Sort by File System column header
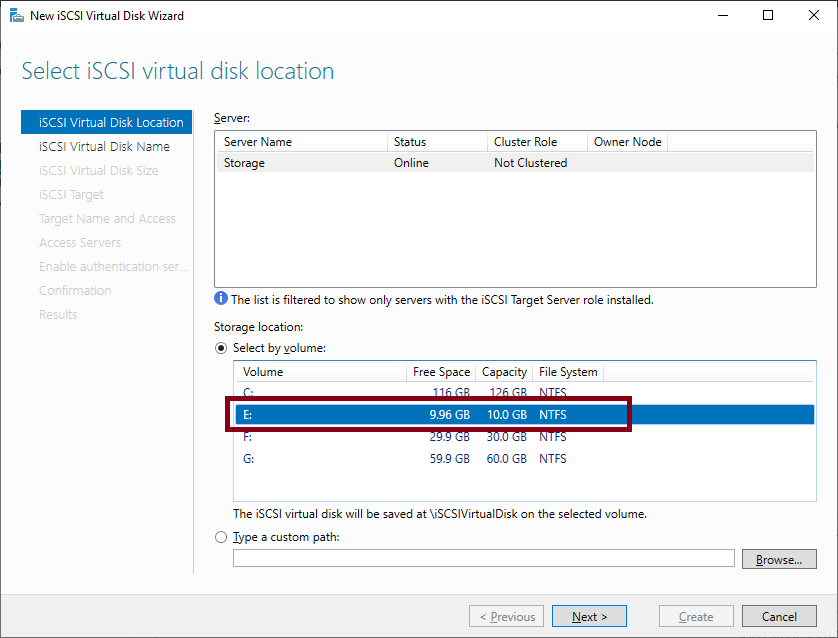 tap(568, 372)
